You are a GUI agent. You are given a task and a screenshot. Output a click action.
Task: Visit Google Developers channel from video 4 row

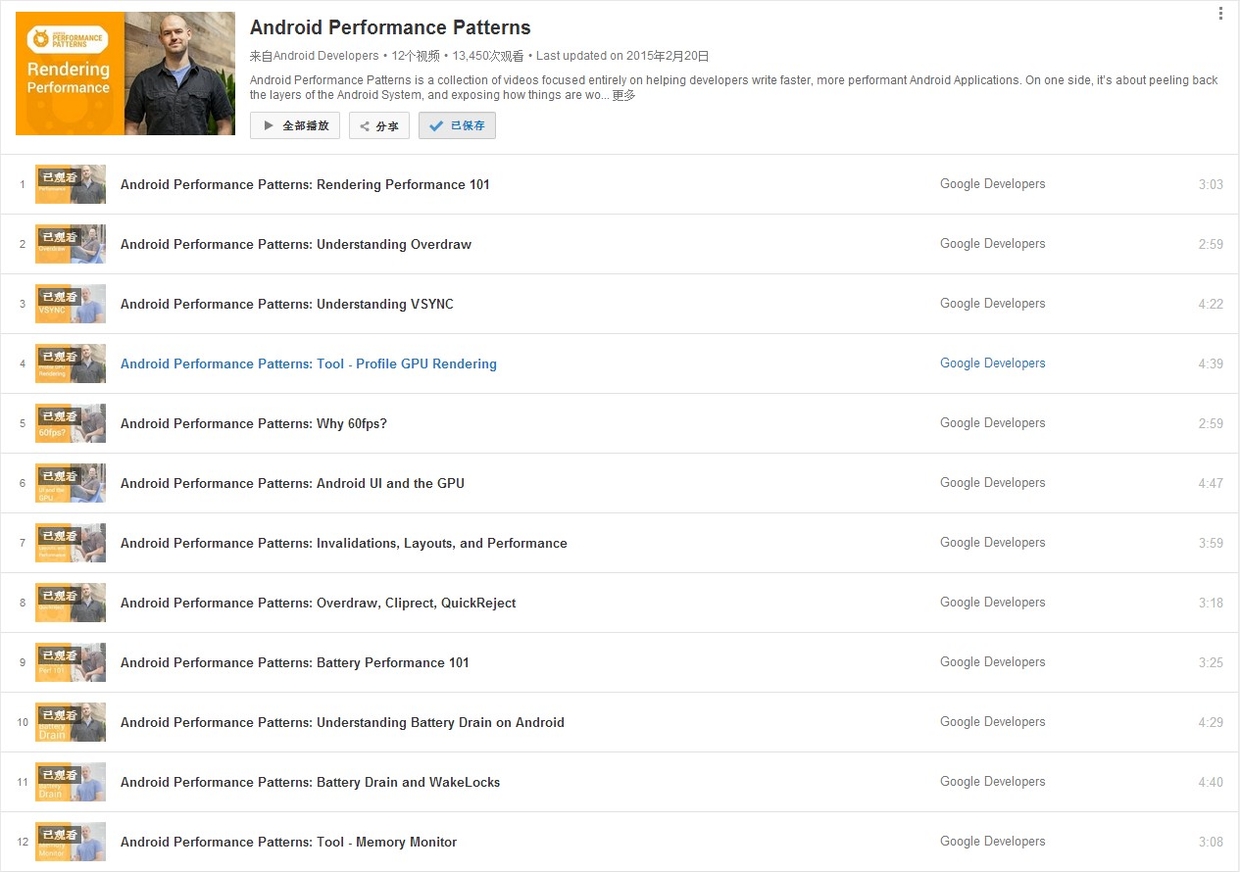[992, 363]
